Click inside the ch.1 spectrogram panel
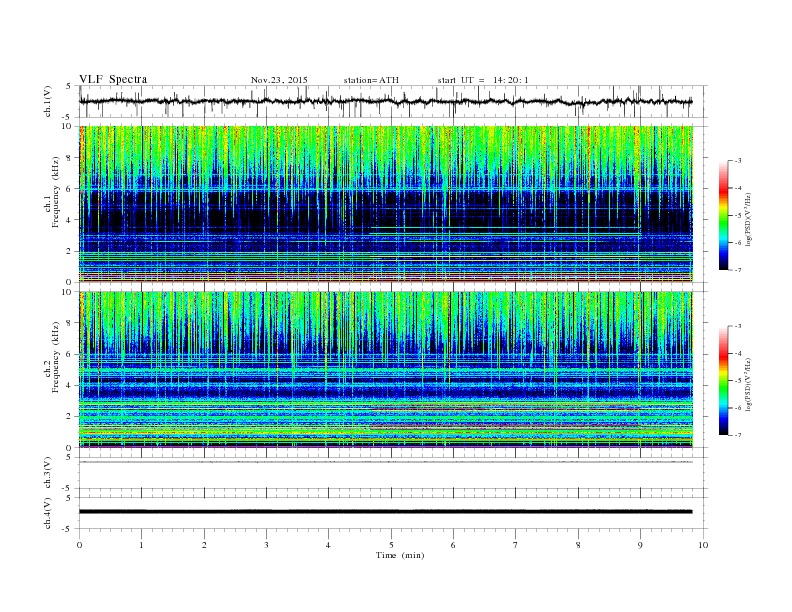Image resolution: width=792 pixels, height=612 pixels. (386, 204)
